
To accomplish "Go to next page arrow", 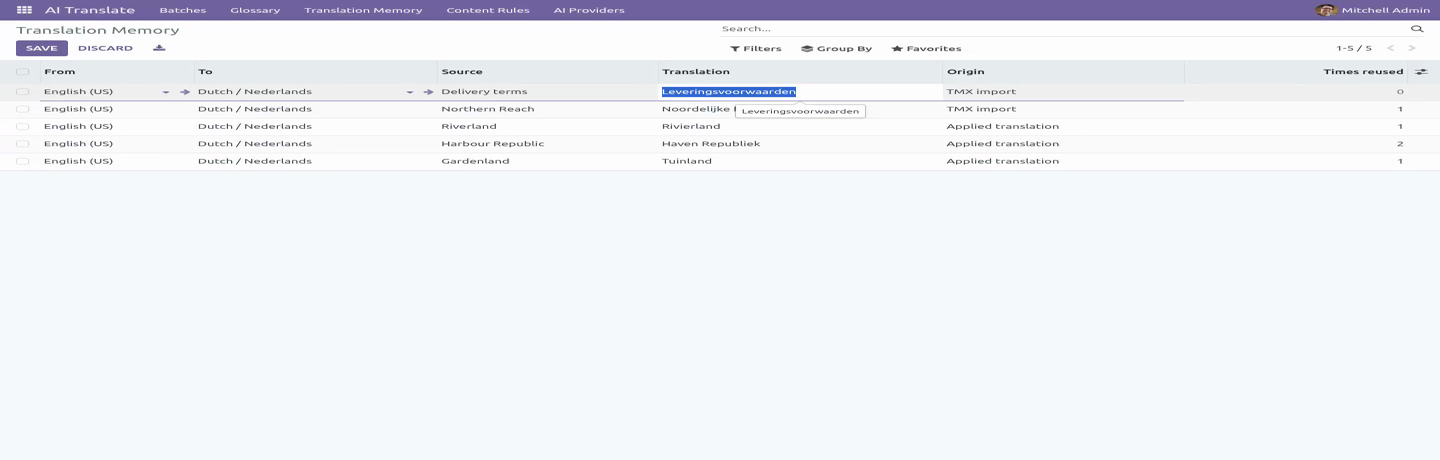I will (x=1412, y=48).
